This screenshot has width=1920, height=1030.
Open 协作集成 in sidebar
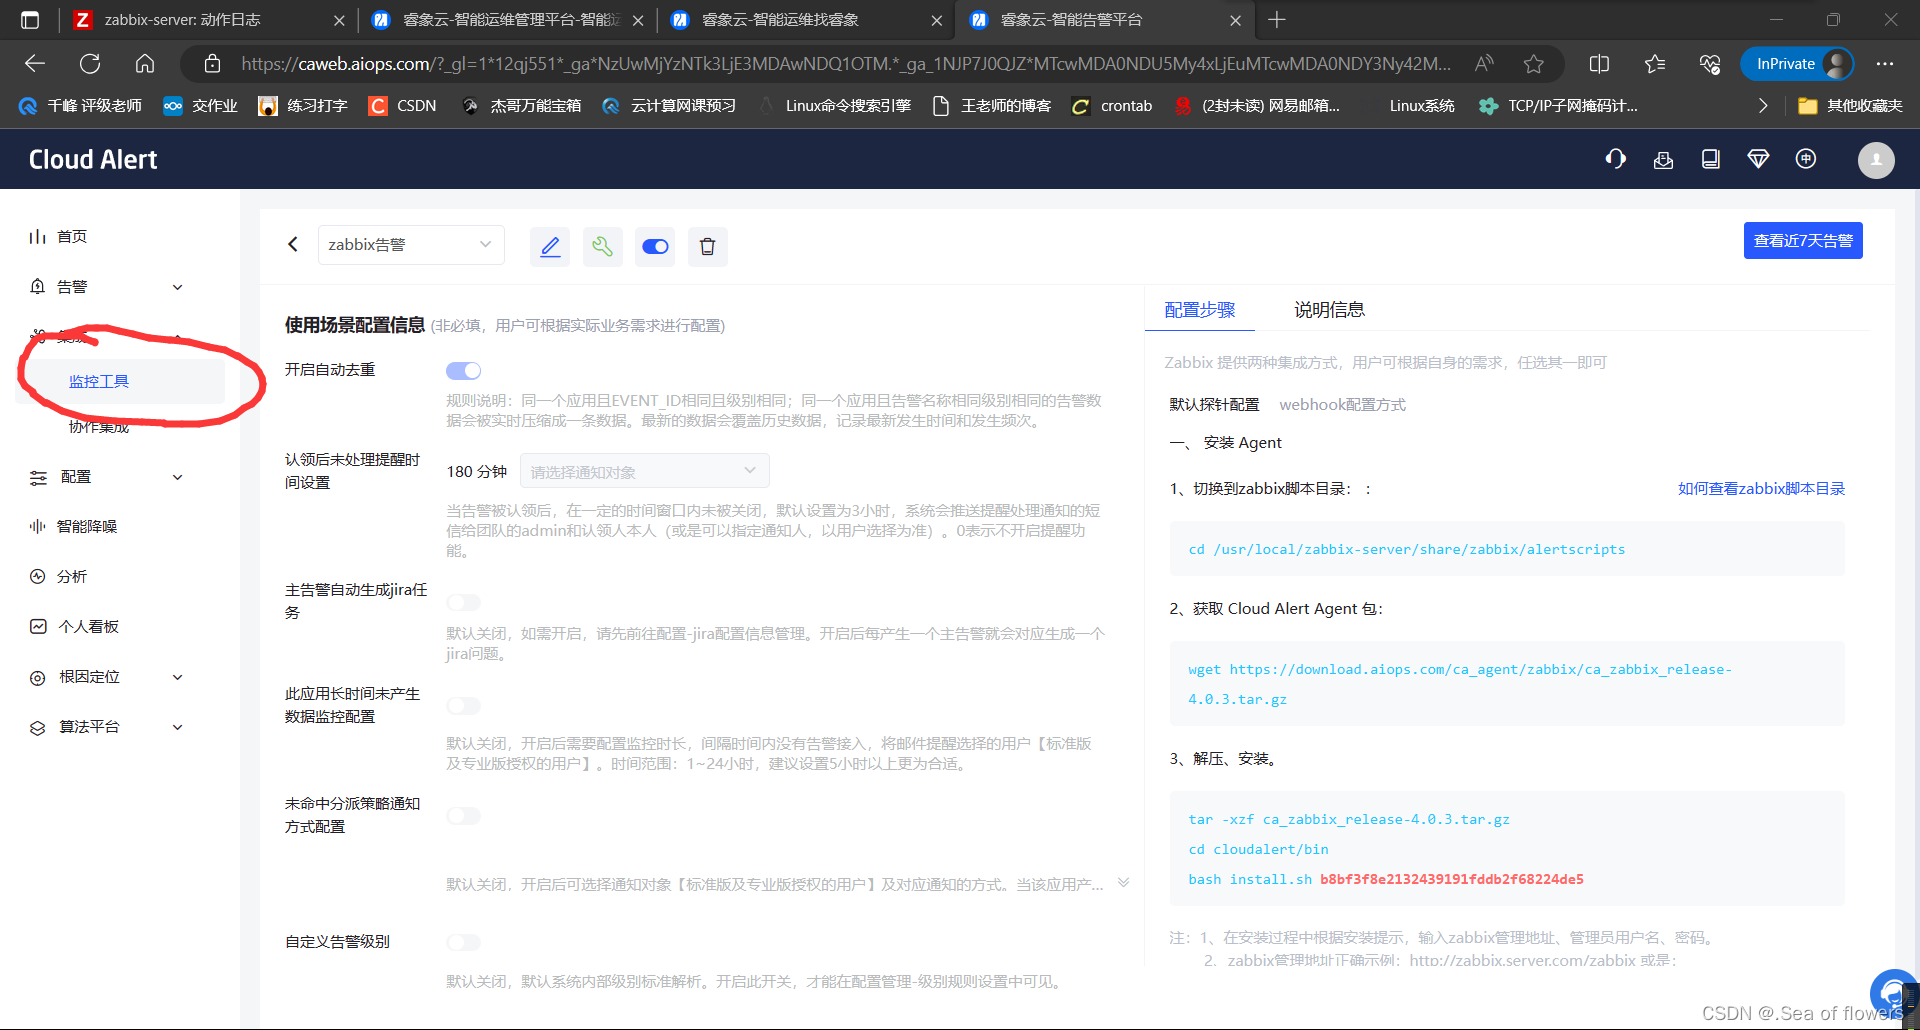point(99,427)
